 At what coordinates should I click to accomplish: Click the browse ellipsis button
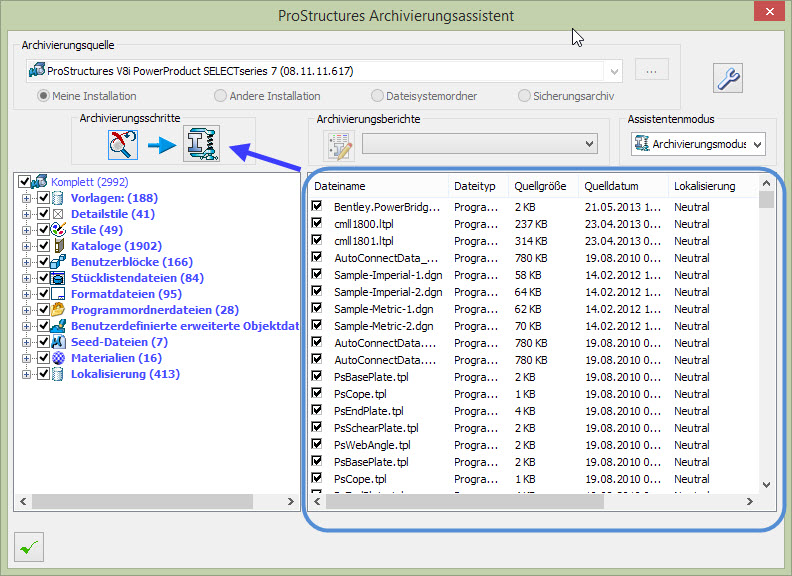point(652,70)
